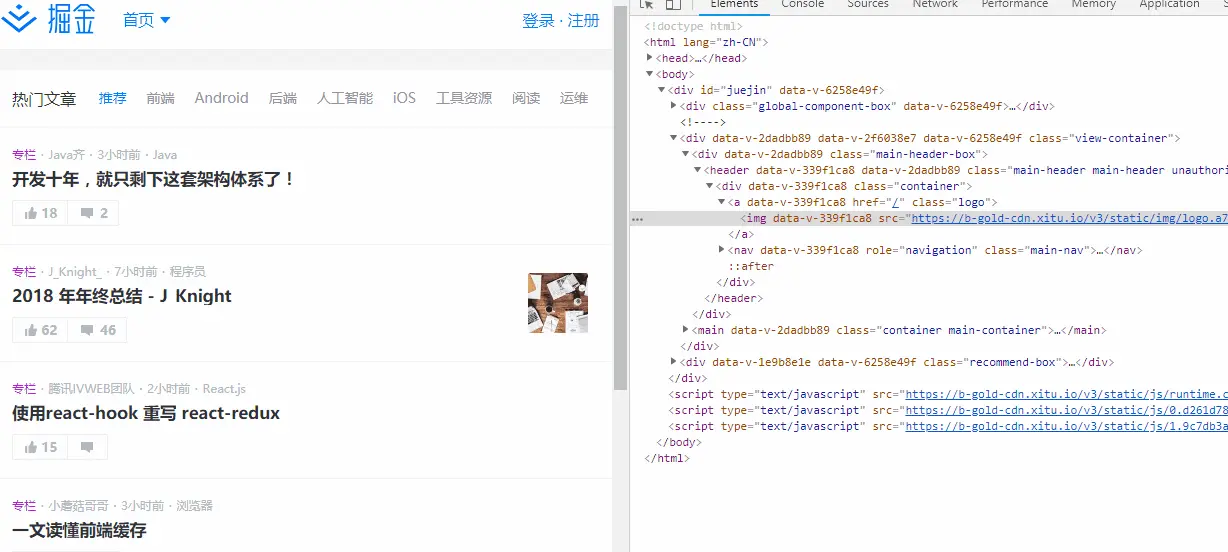Click author J_Knight_ in article meta
The height and width of the screenshot is (552, 1228).
point(75,272)
